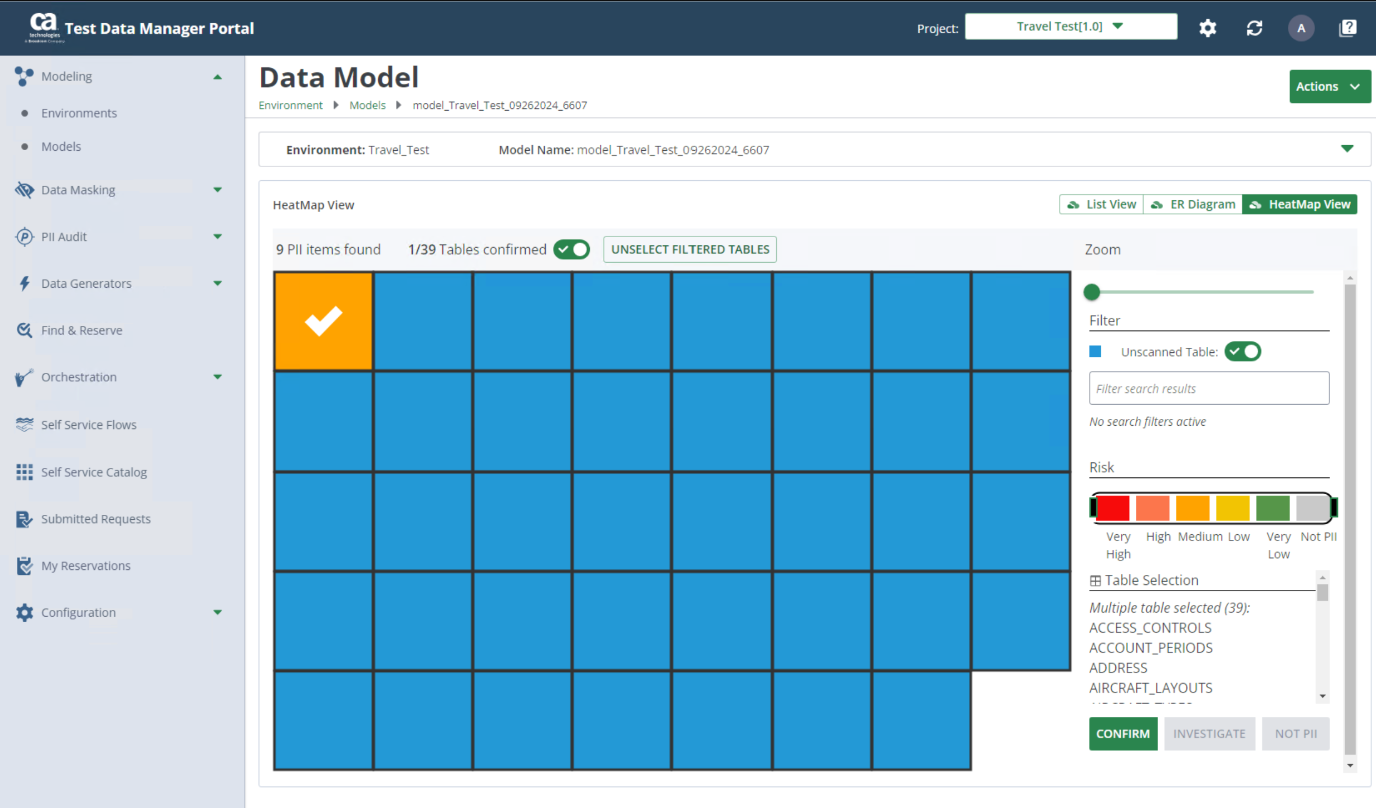Image resolution: width=1376 pixels, height=808 pixels.
Task: Open Self Service Catalog grid icon
Action: 25,472
